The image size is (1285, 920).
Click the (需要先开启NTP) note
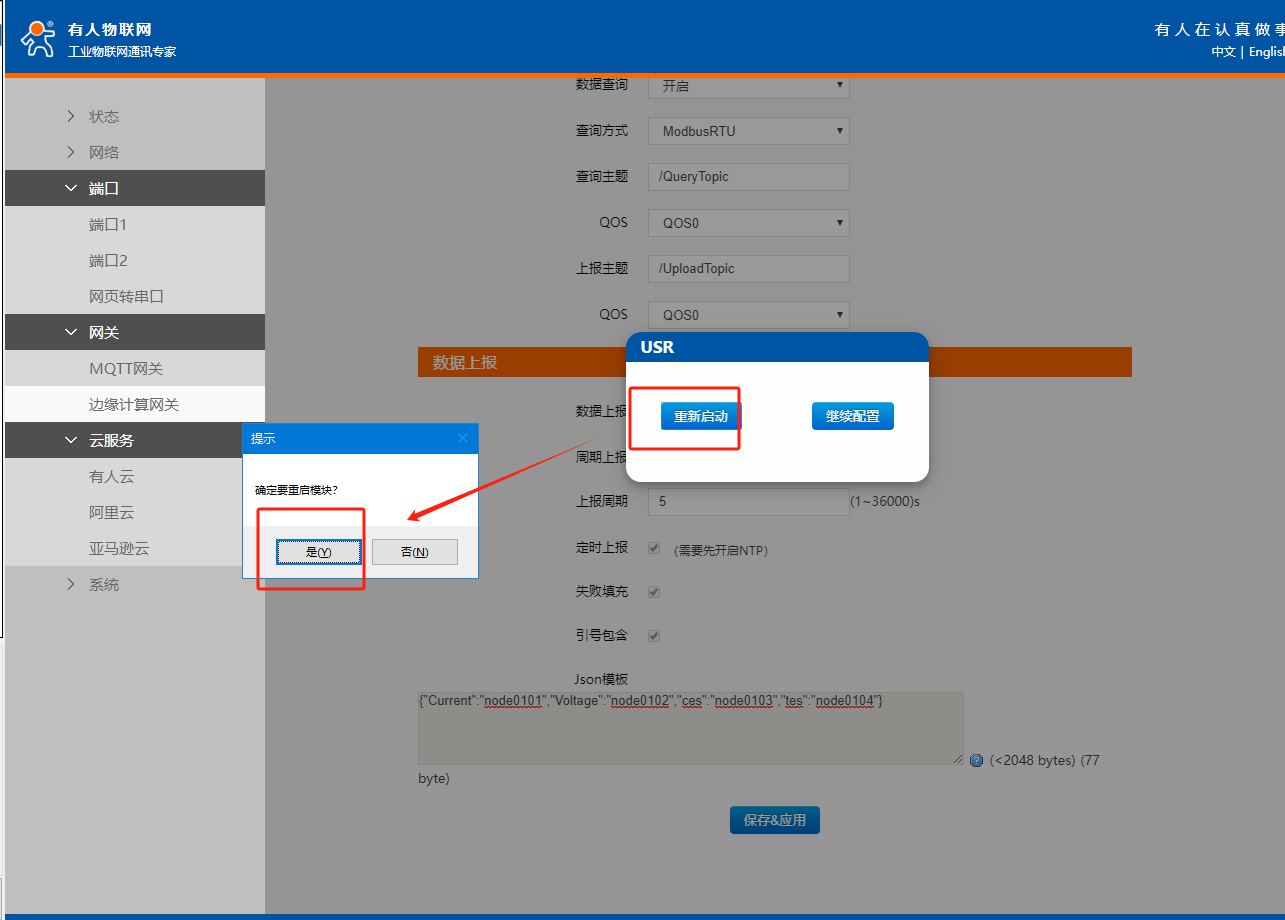(721, 550)
